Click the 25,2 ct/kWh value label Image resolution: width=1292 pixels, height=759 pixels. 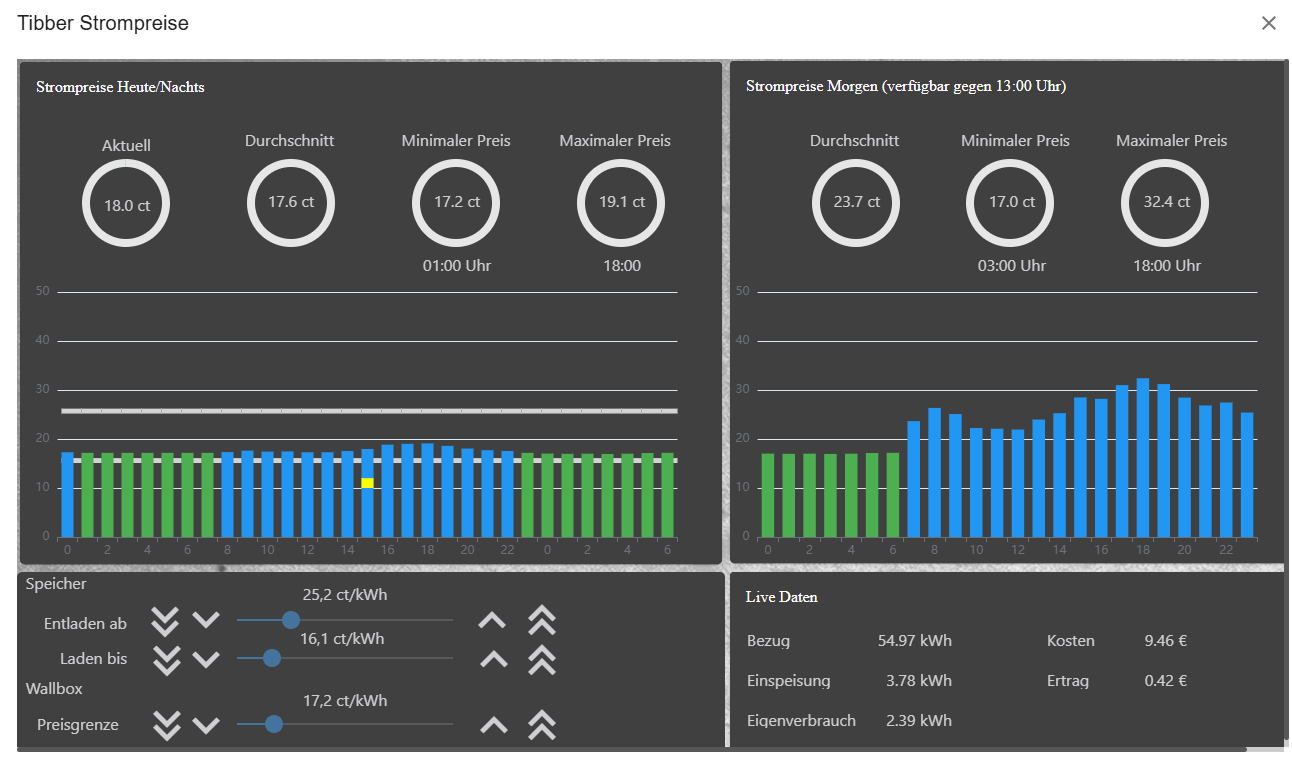coord(345,595)
